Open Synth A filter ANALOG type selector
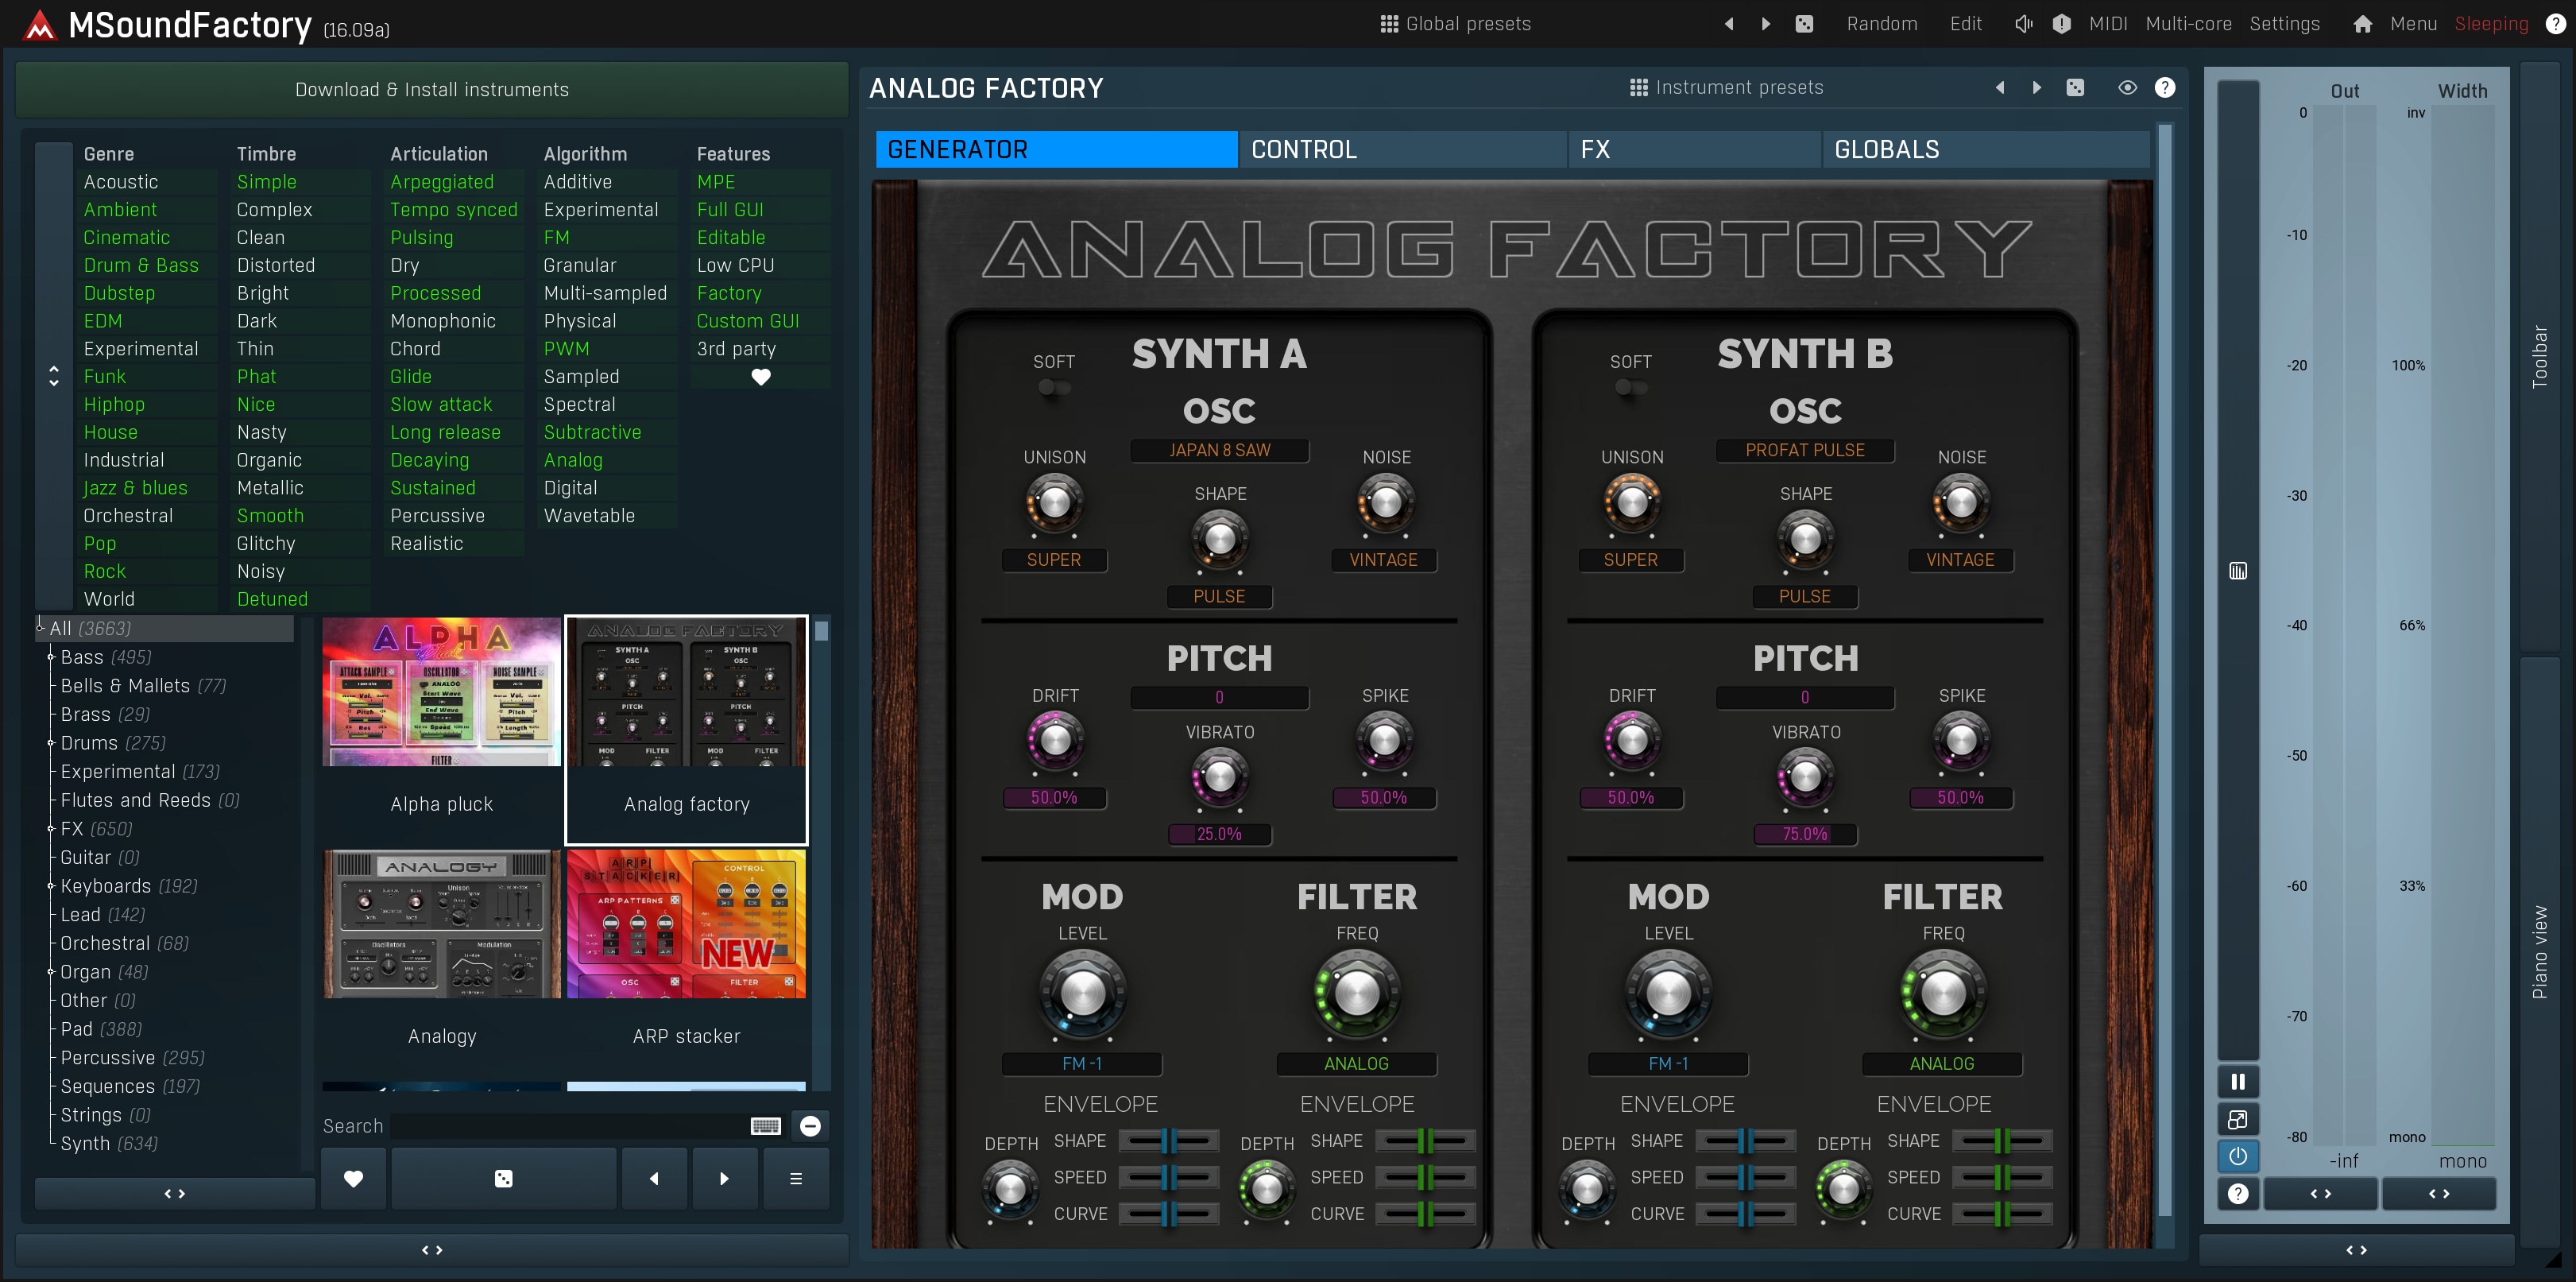The image size is (2576, 1282). point(1357,1064)
